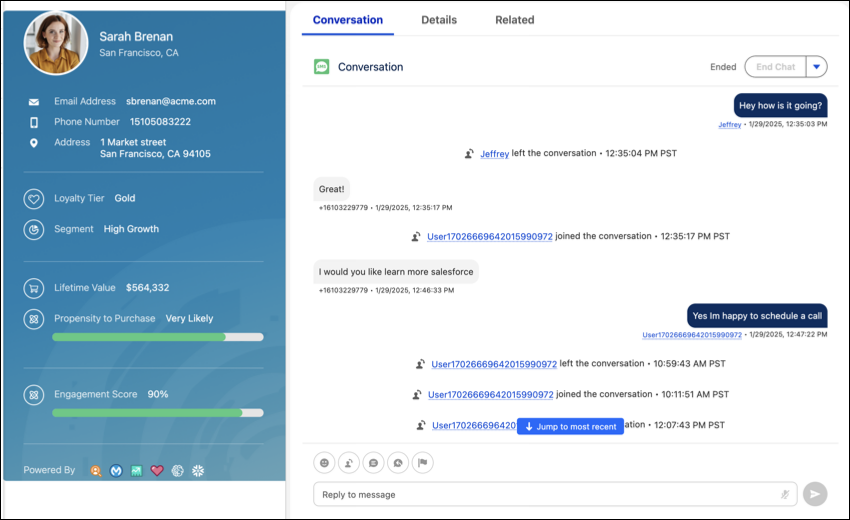The width and height of the screenshot is (850, 520).
Task: Click the $564,332 lifetime value
Action: (x=147, y=288)
